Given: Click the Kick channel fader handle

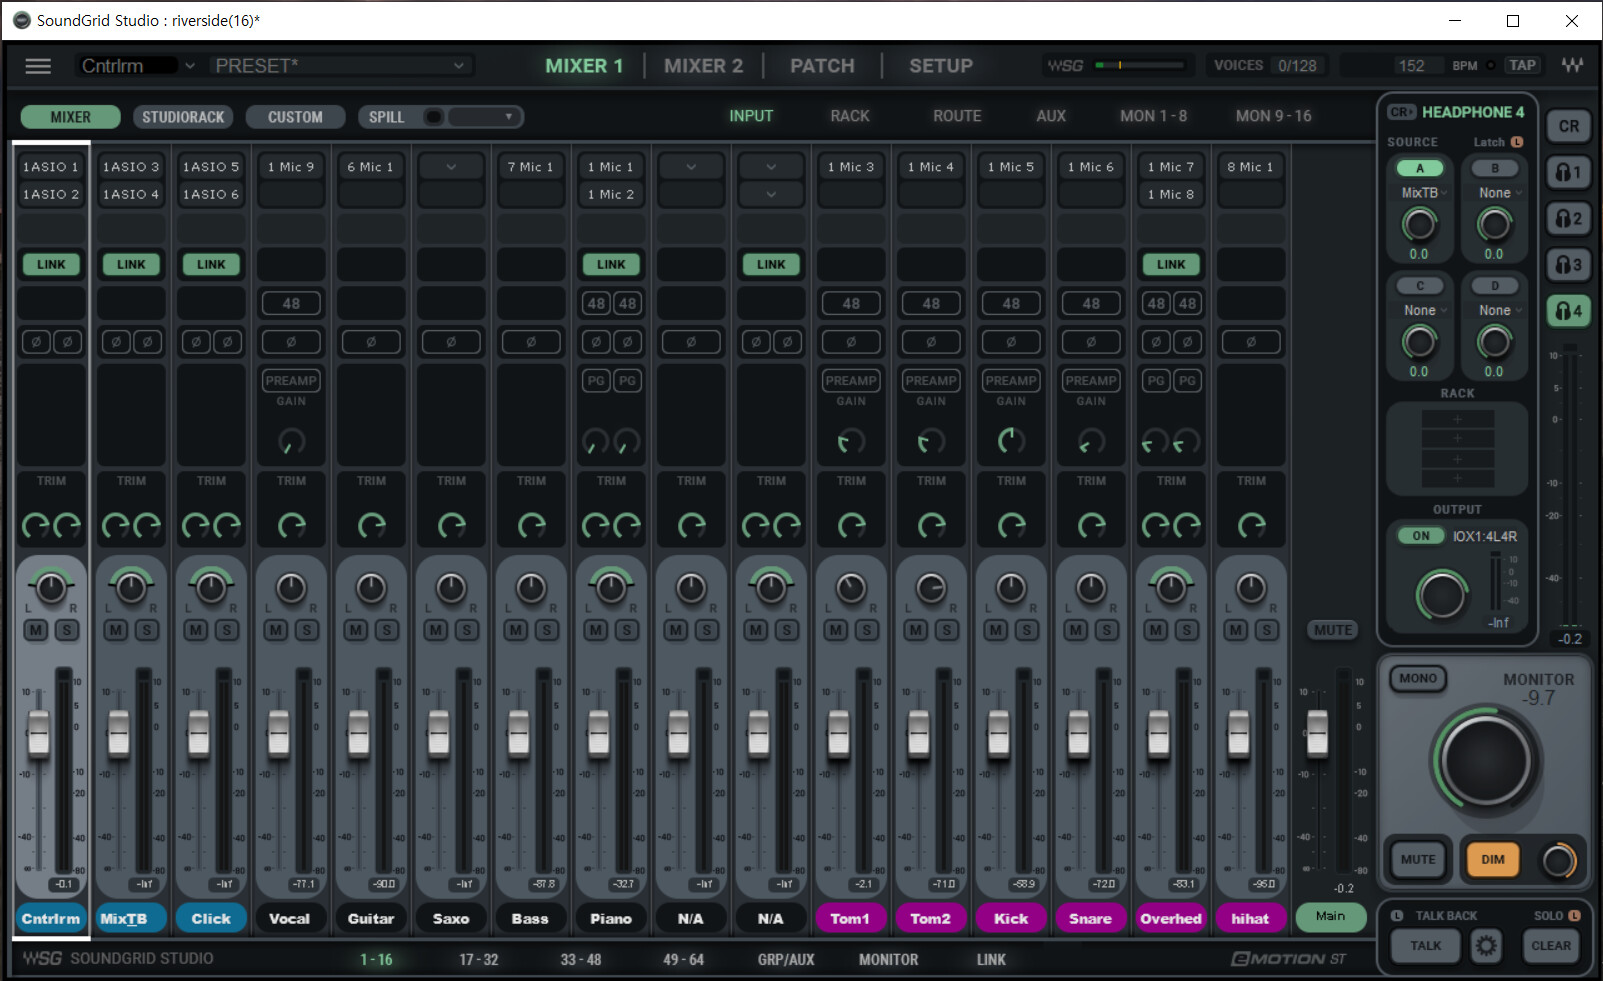Looking at the screenshot, I should coord(998,733).
